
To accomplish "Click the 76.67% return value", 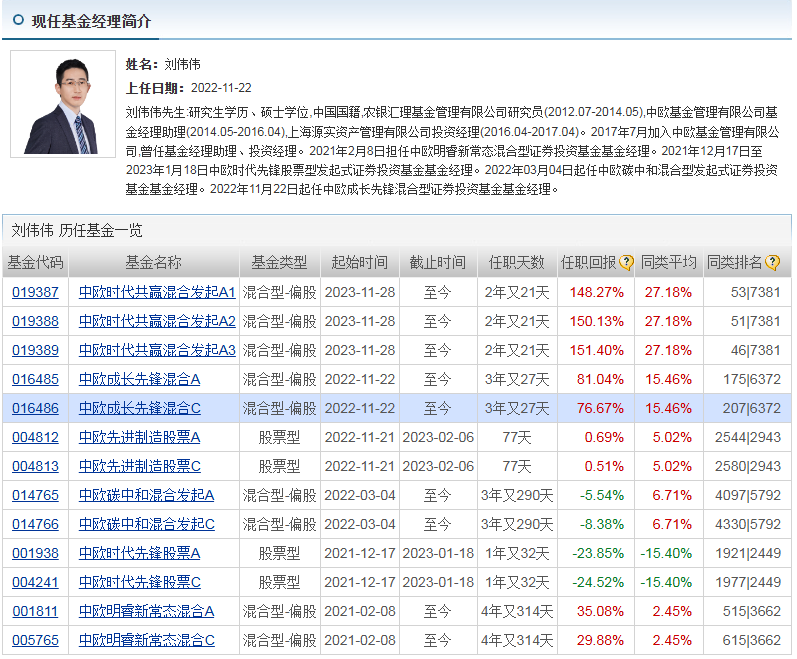I will [x=600, y=408].
